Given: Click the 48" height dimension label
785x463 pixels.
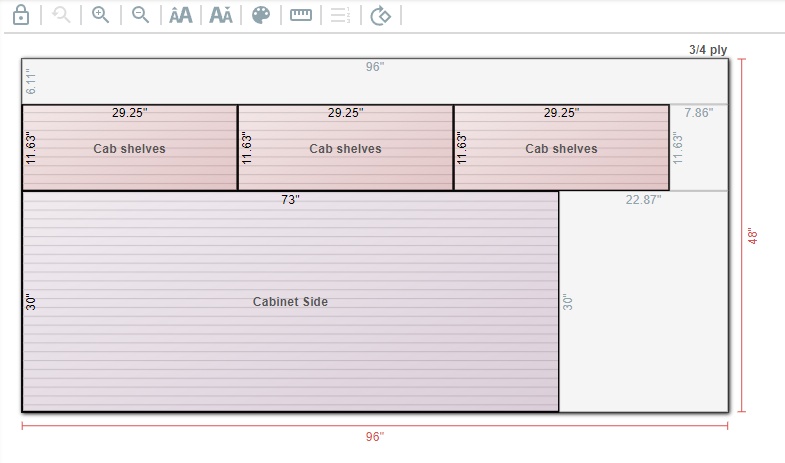Looking at the screenshot, I should tap(753, 236).
